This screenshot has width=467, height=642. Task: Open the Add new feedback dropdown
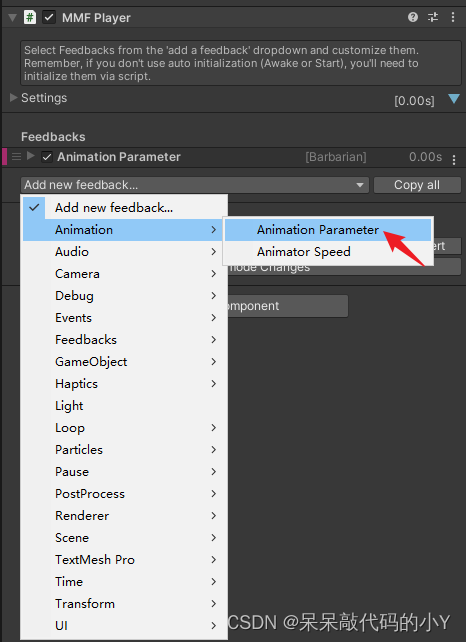pos(195,185)
